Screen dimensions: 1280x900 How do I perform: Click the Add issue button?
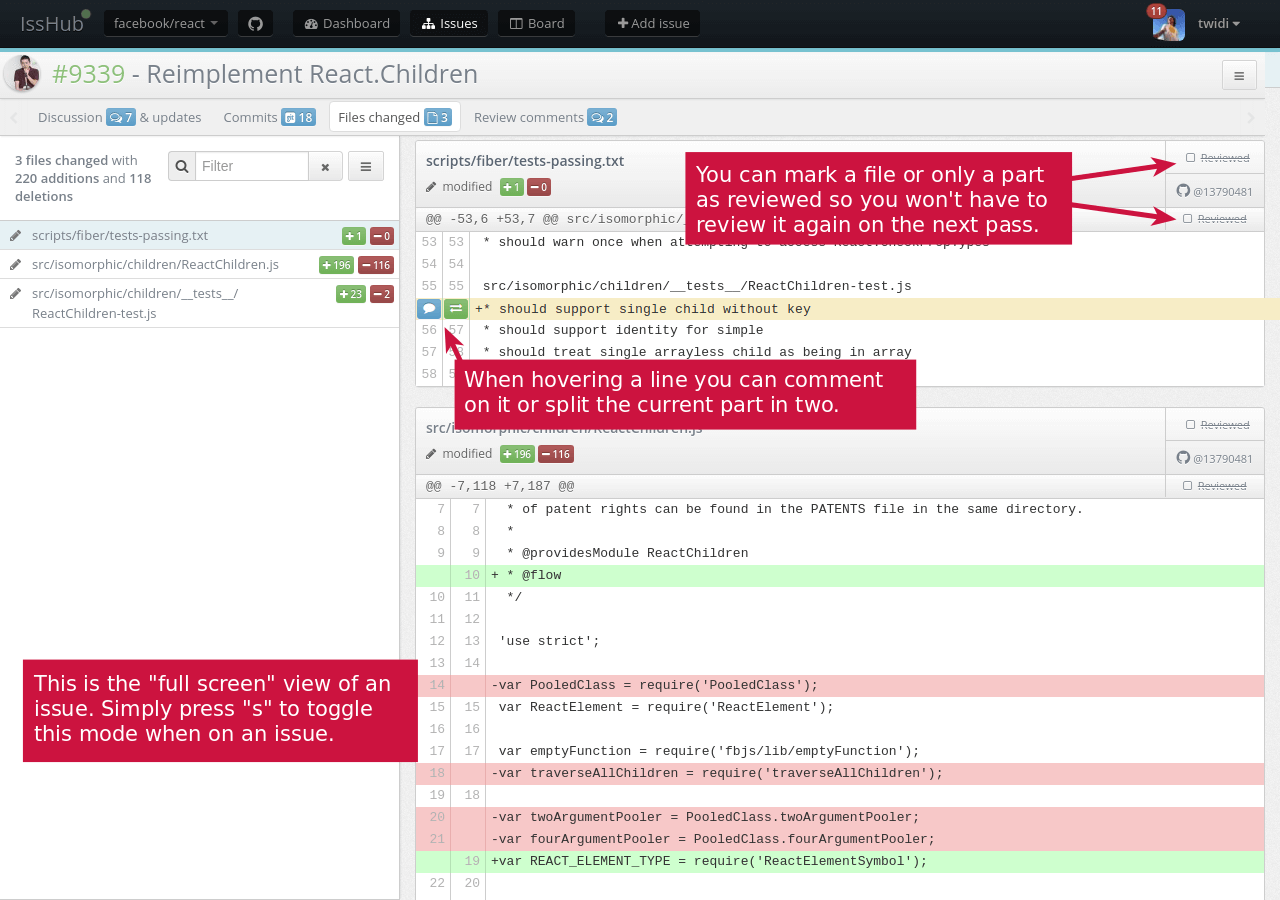[x=653, y=23]
